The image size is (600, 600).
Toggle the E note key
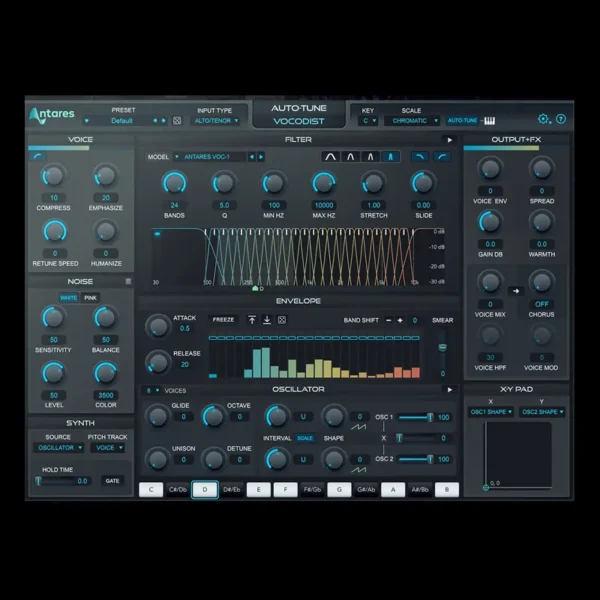pyautogui.click(x=258, y=490)
